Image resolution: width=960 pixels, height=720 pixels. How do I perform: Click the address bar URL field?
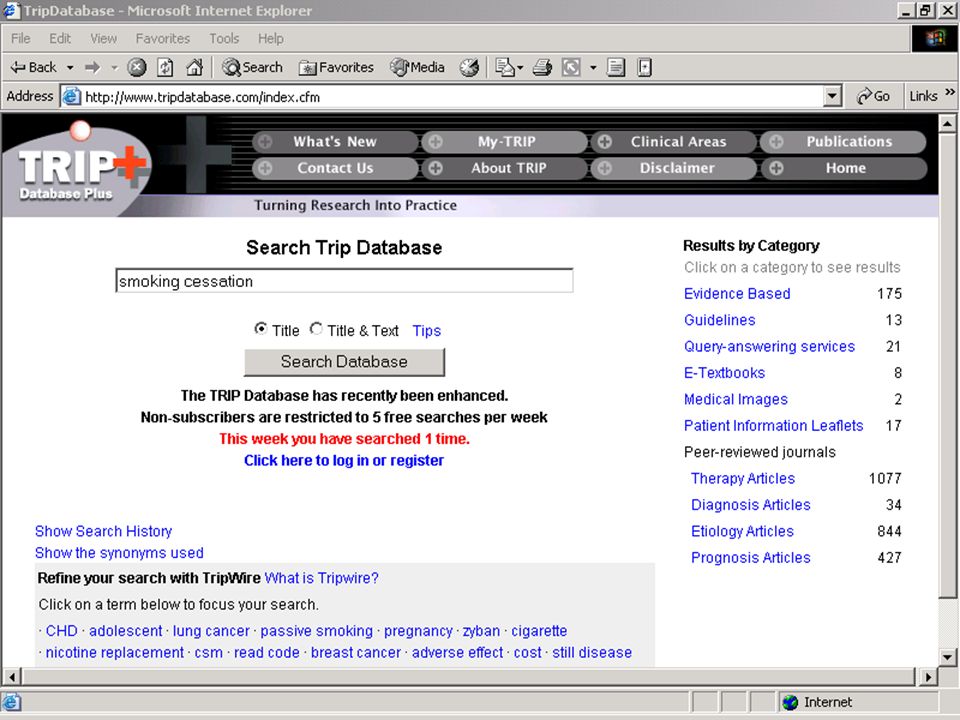pyautogui.click(x=453, y=97)
